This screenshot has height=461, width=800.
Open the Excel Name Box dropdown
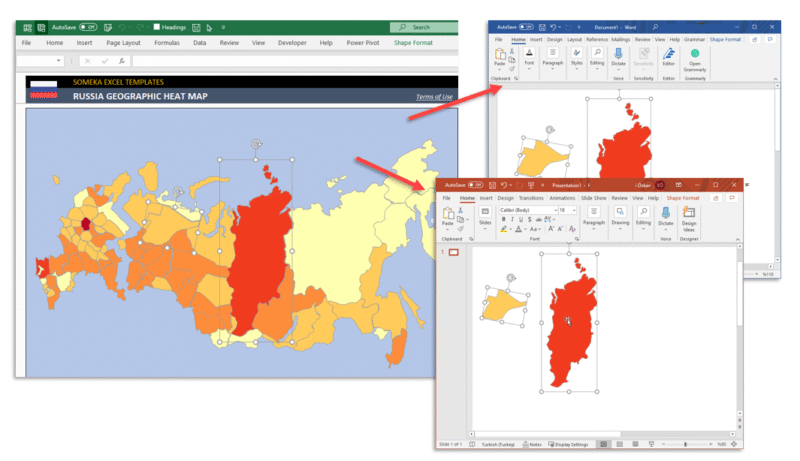coord(59,61)
